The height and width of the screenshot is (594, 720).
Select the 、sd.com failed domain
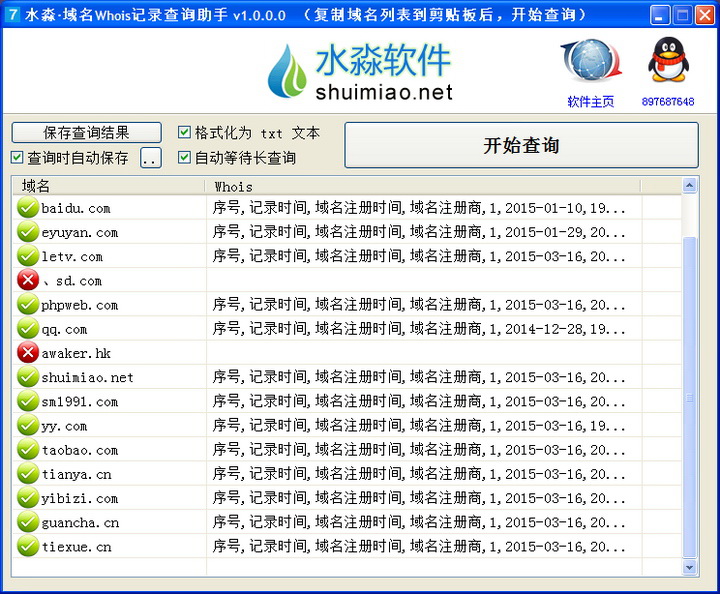[72, 280]
